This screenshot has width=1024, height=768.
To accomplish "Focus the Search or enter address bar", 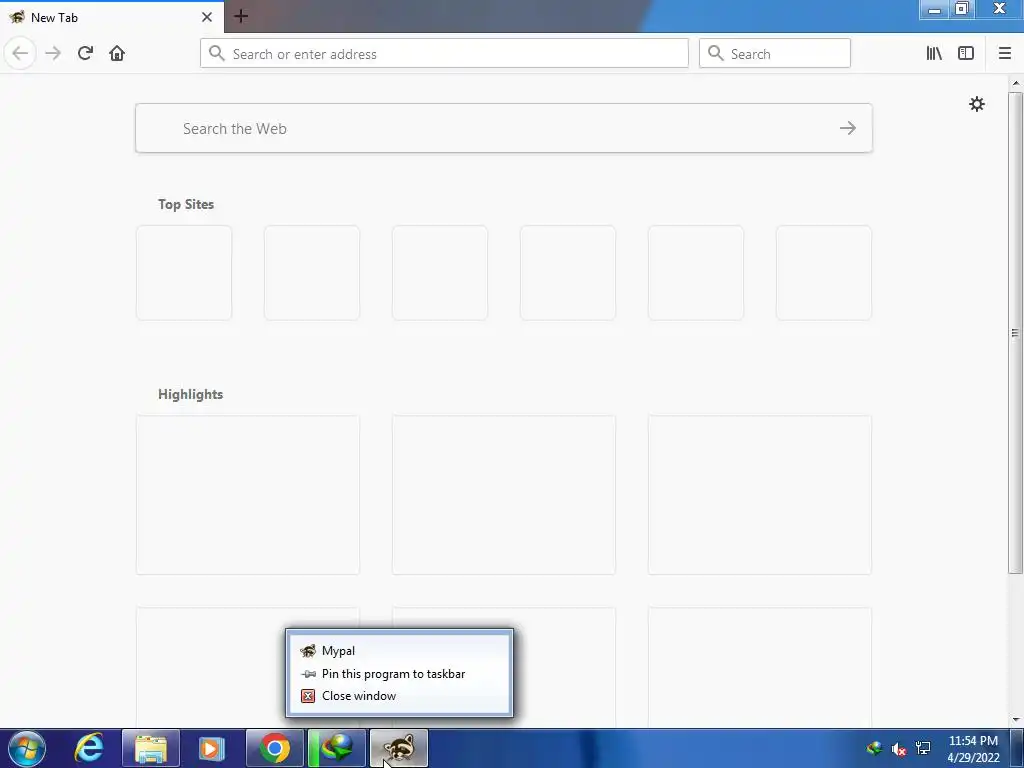I will pos(444,53).
